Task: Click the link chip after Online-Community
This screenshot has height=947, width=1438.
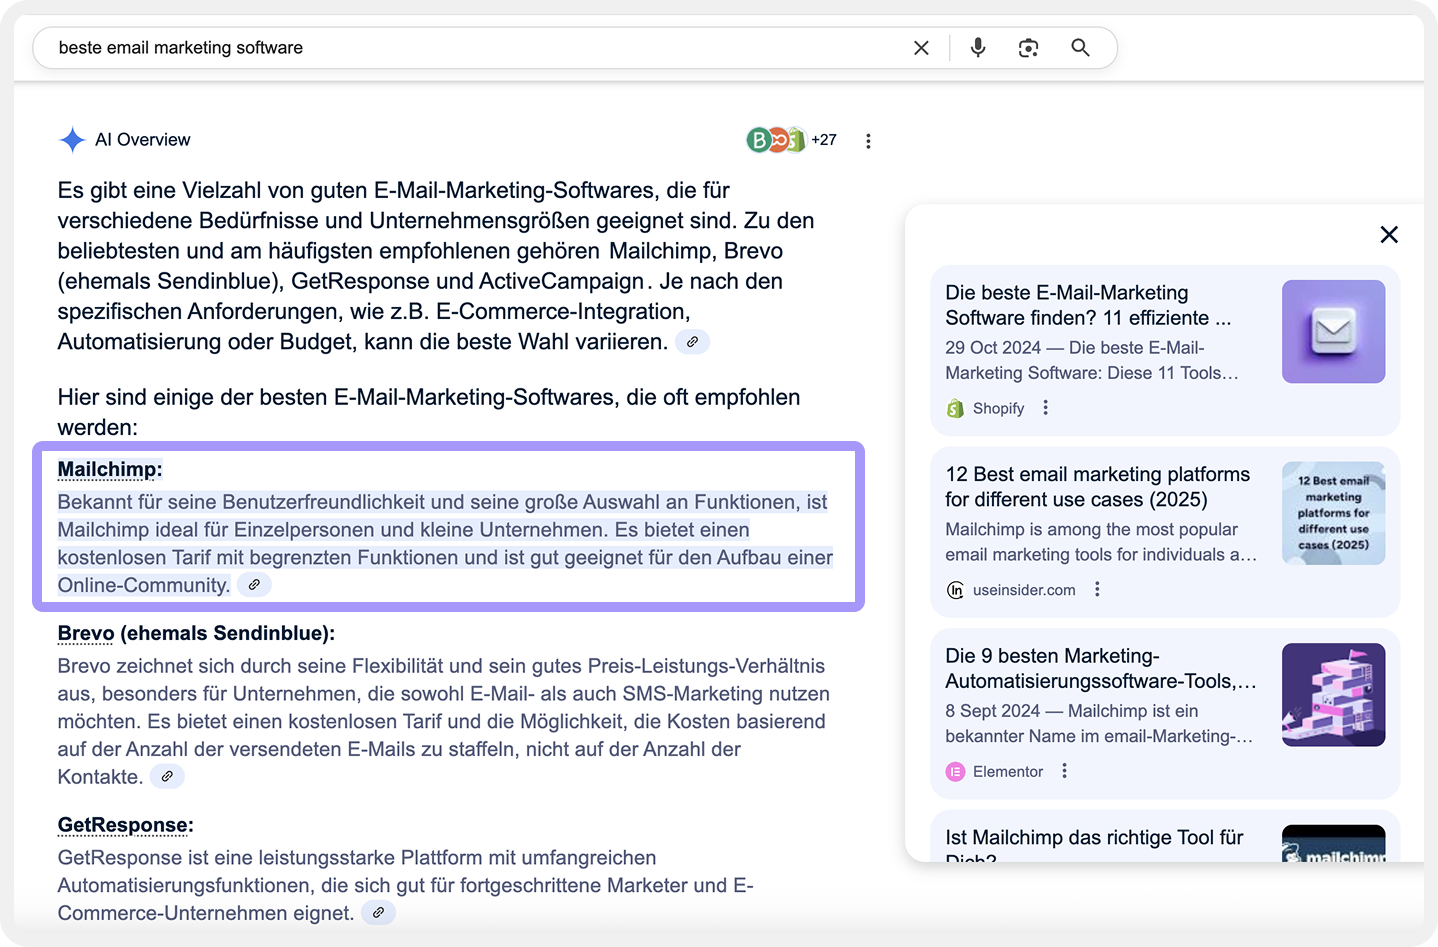Action: coord(255,585)
